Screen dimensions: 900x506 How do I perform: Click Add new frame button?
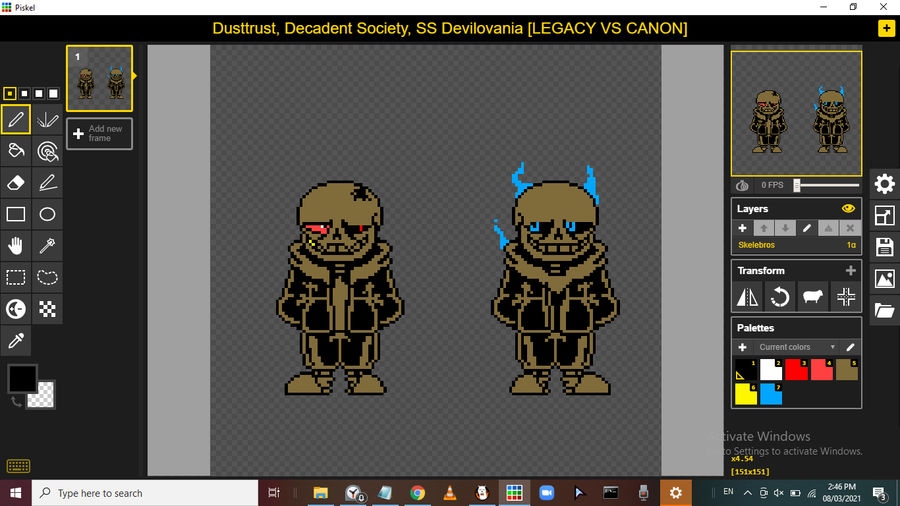coord(99,134)
